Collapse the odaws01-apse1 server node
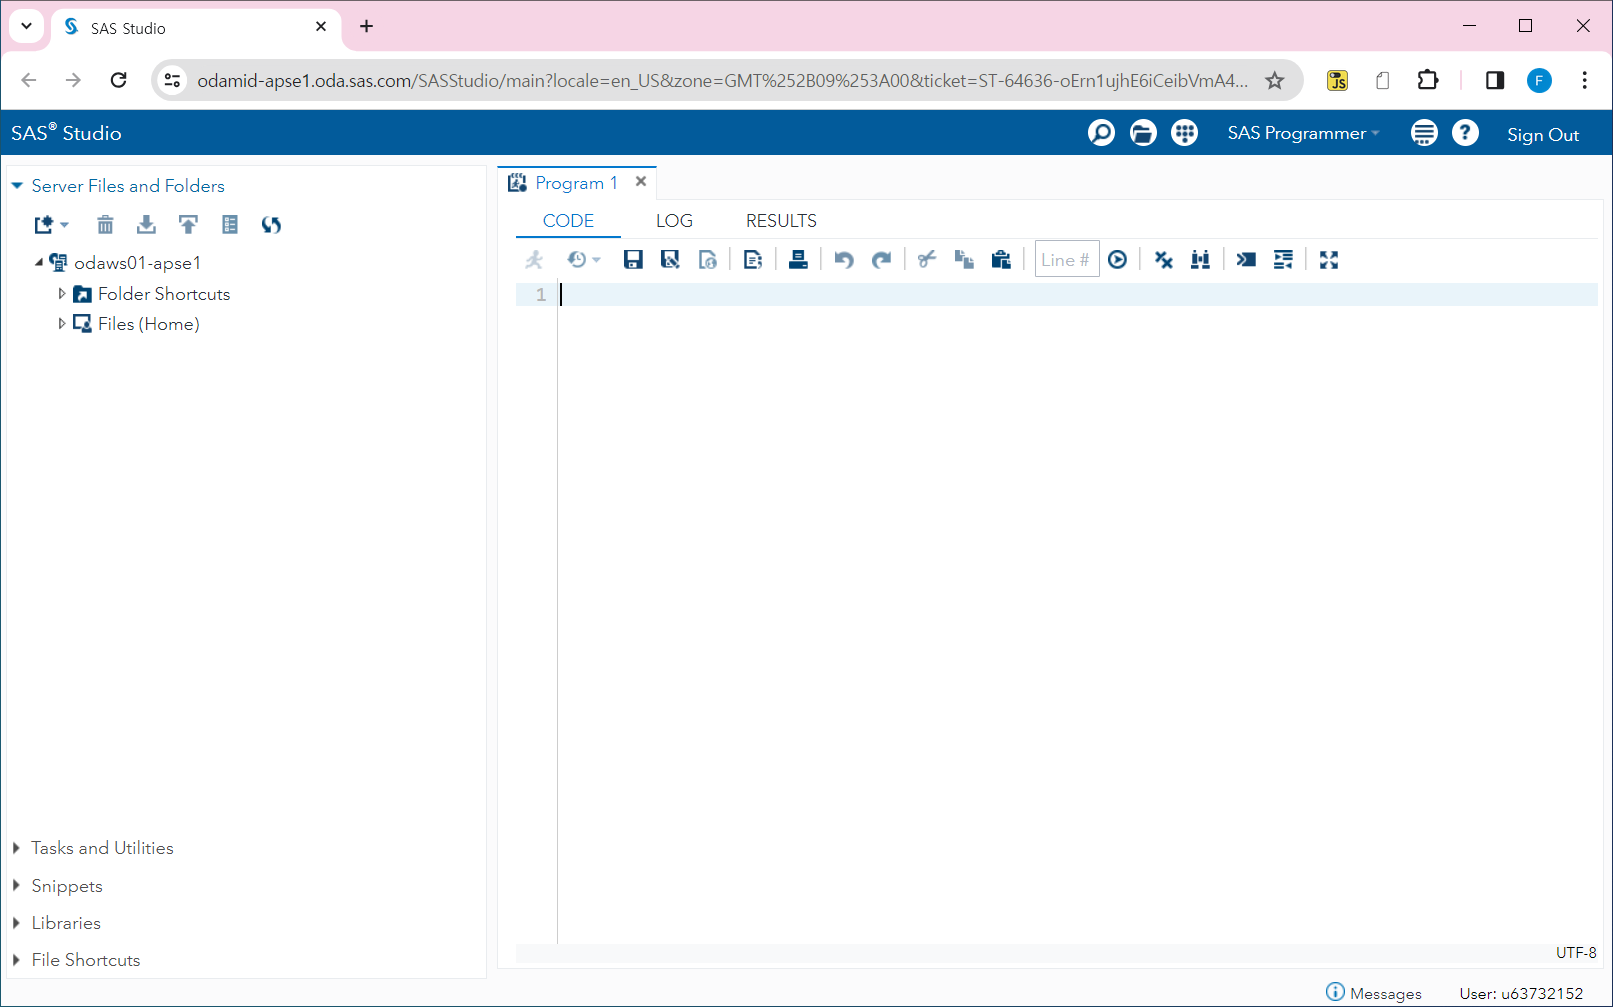Viewport: 1613px width, 1007px height. 39,263
